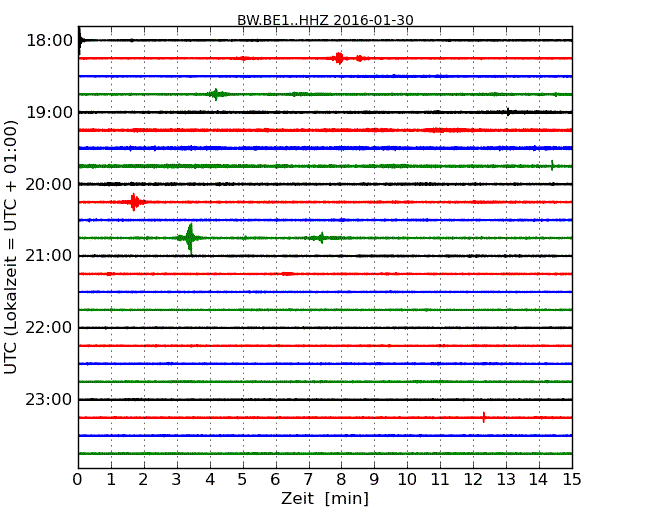The height and width of the screenshot is (520, 650).
Task: Click the red spike near minute 12.3 at 23:15
Action: coord(484,417)
